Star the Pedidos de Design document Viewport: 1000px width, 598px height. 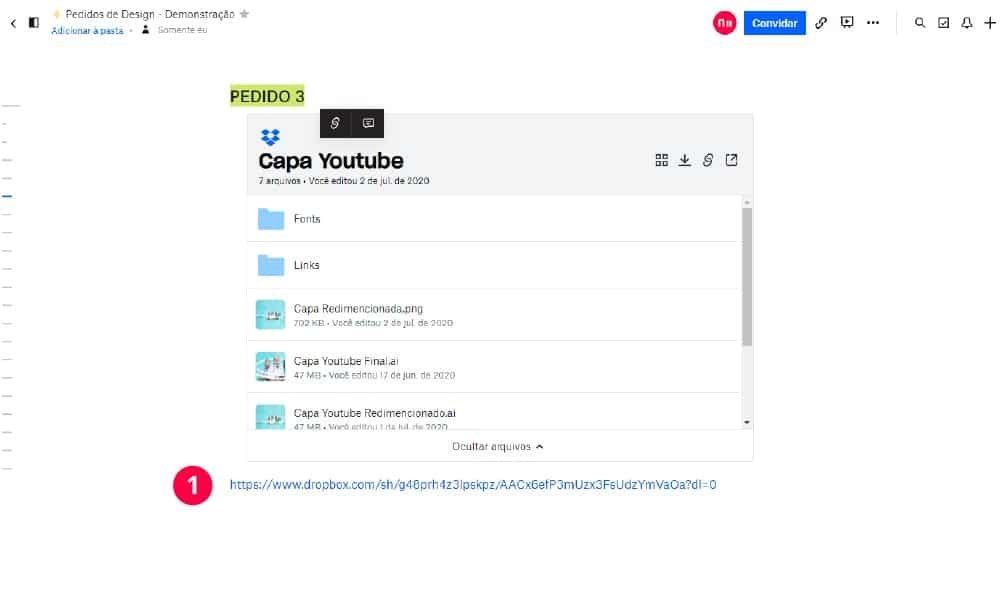click(245, 14)
